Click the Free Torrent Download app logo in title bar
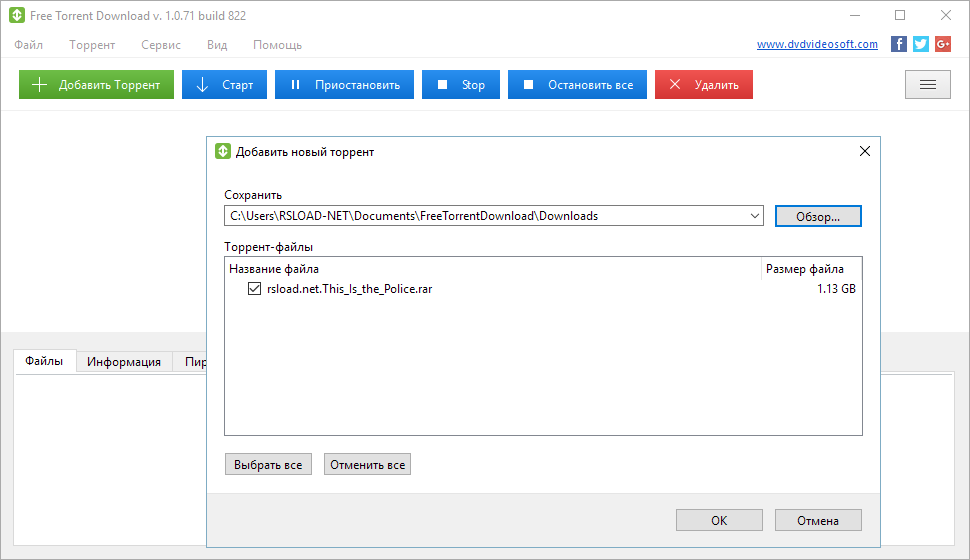The height and width of the screenshot is (560, 970). [x=17, y=15]
